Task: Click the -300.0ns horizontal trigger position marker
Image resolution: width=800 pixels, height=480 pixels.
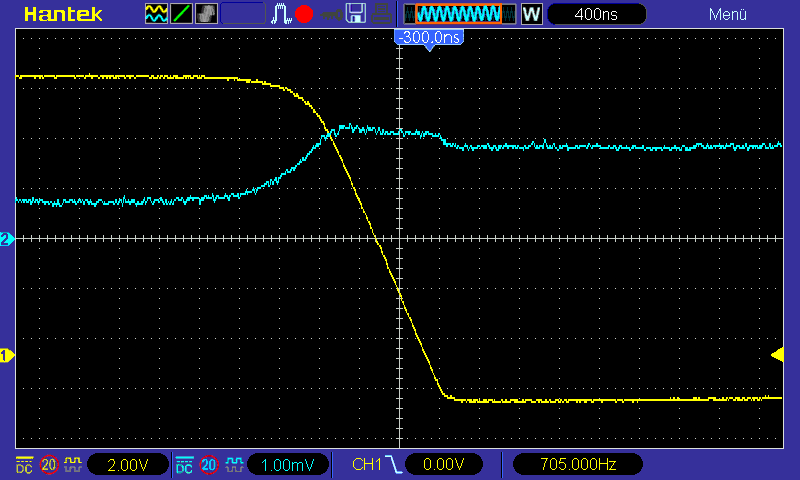Action: pos(429,39)
